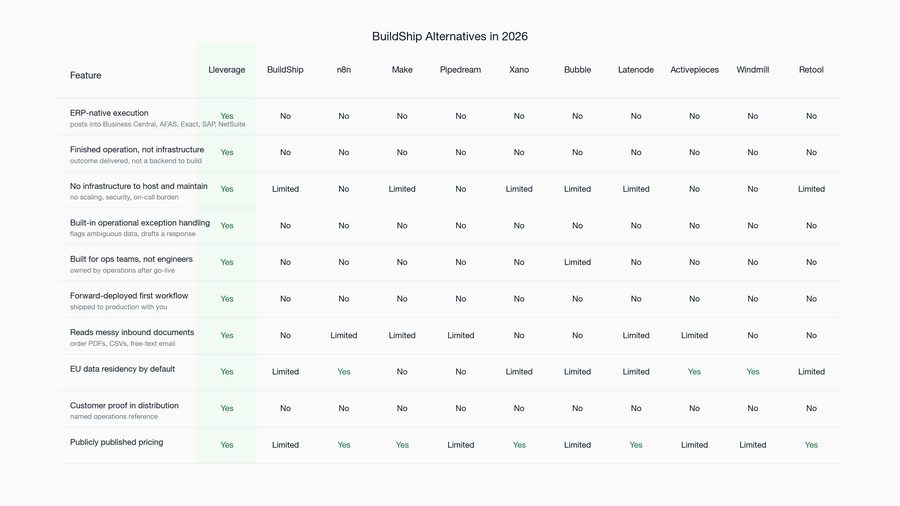
Task: Click the Built-in operational exception handling label
Action: pos(139,223)
